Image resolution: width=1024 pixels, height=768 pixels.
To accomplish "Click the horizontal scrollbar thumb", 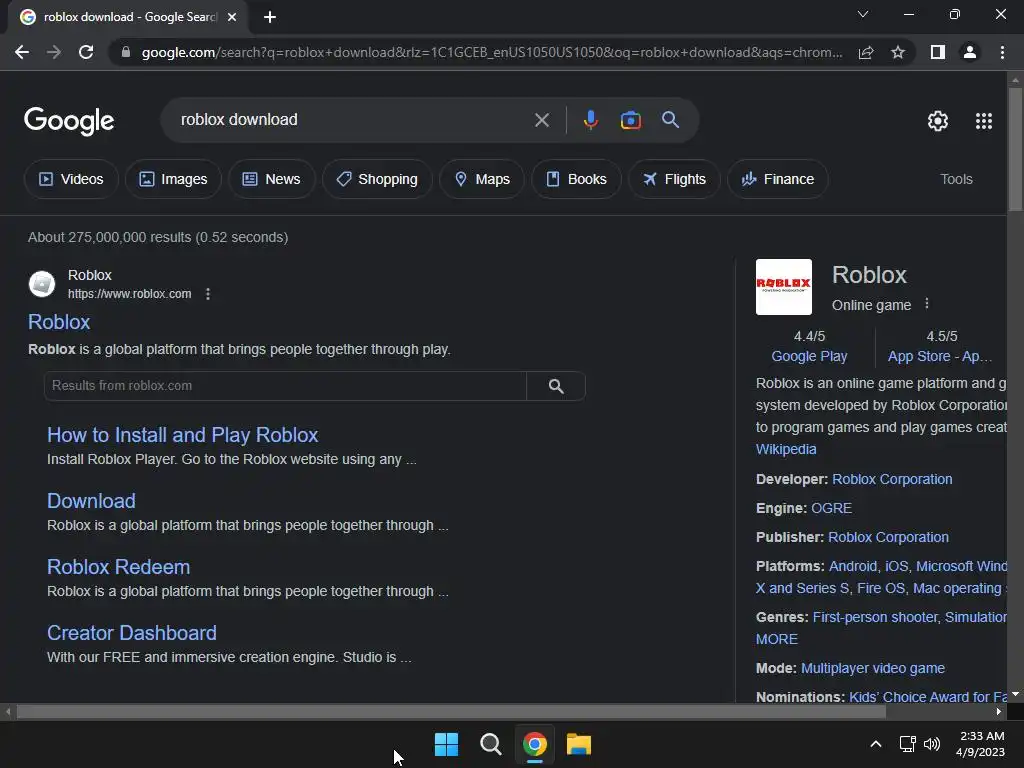I will [451, 712].
